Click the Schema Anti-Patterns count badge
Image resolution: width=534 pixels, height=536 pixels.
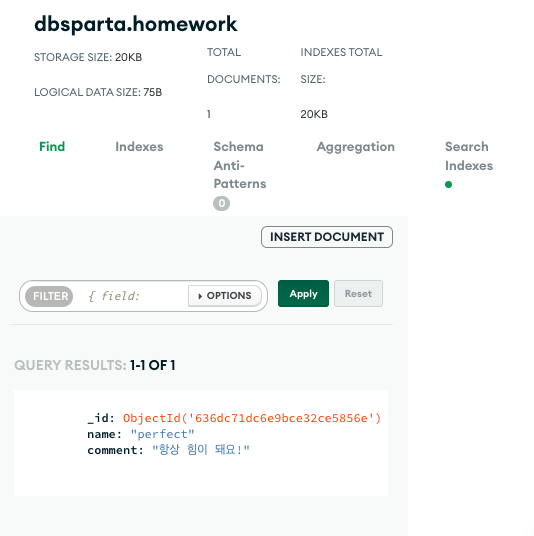pos(222,203)
